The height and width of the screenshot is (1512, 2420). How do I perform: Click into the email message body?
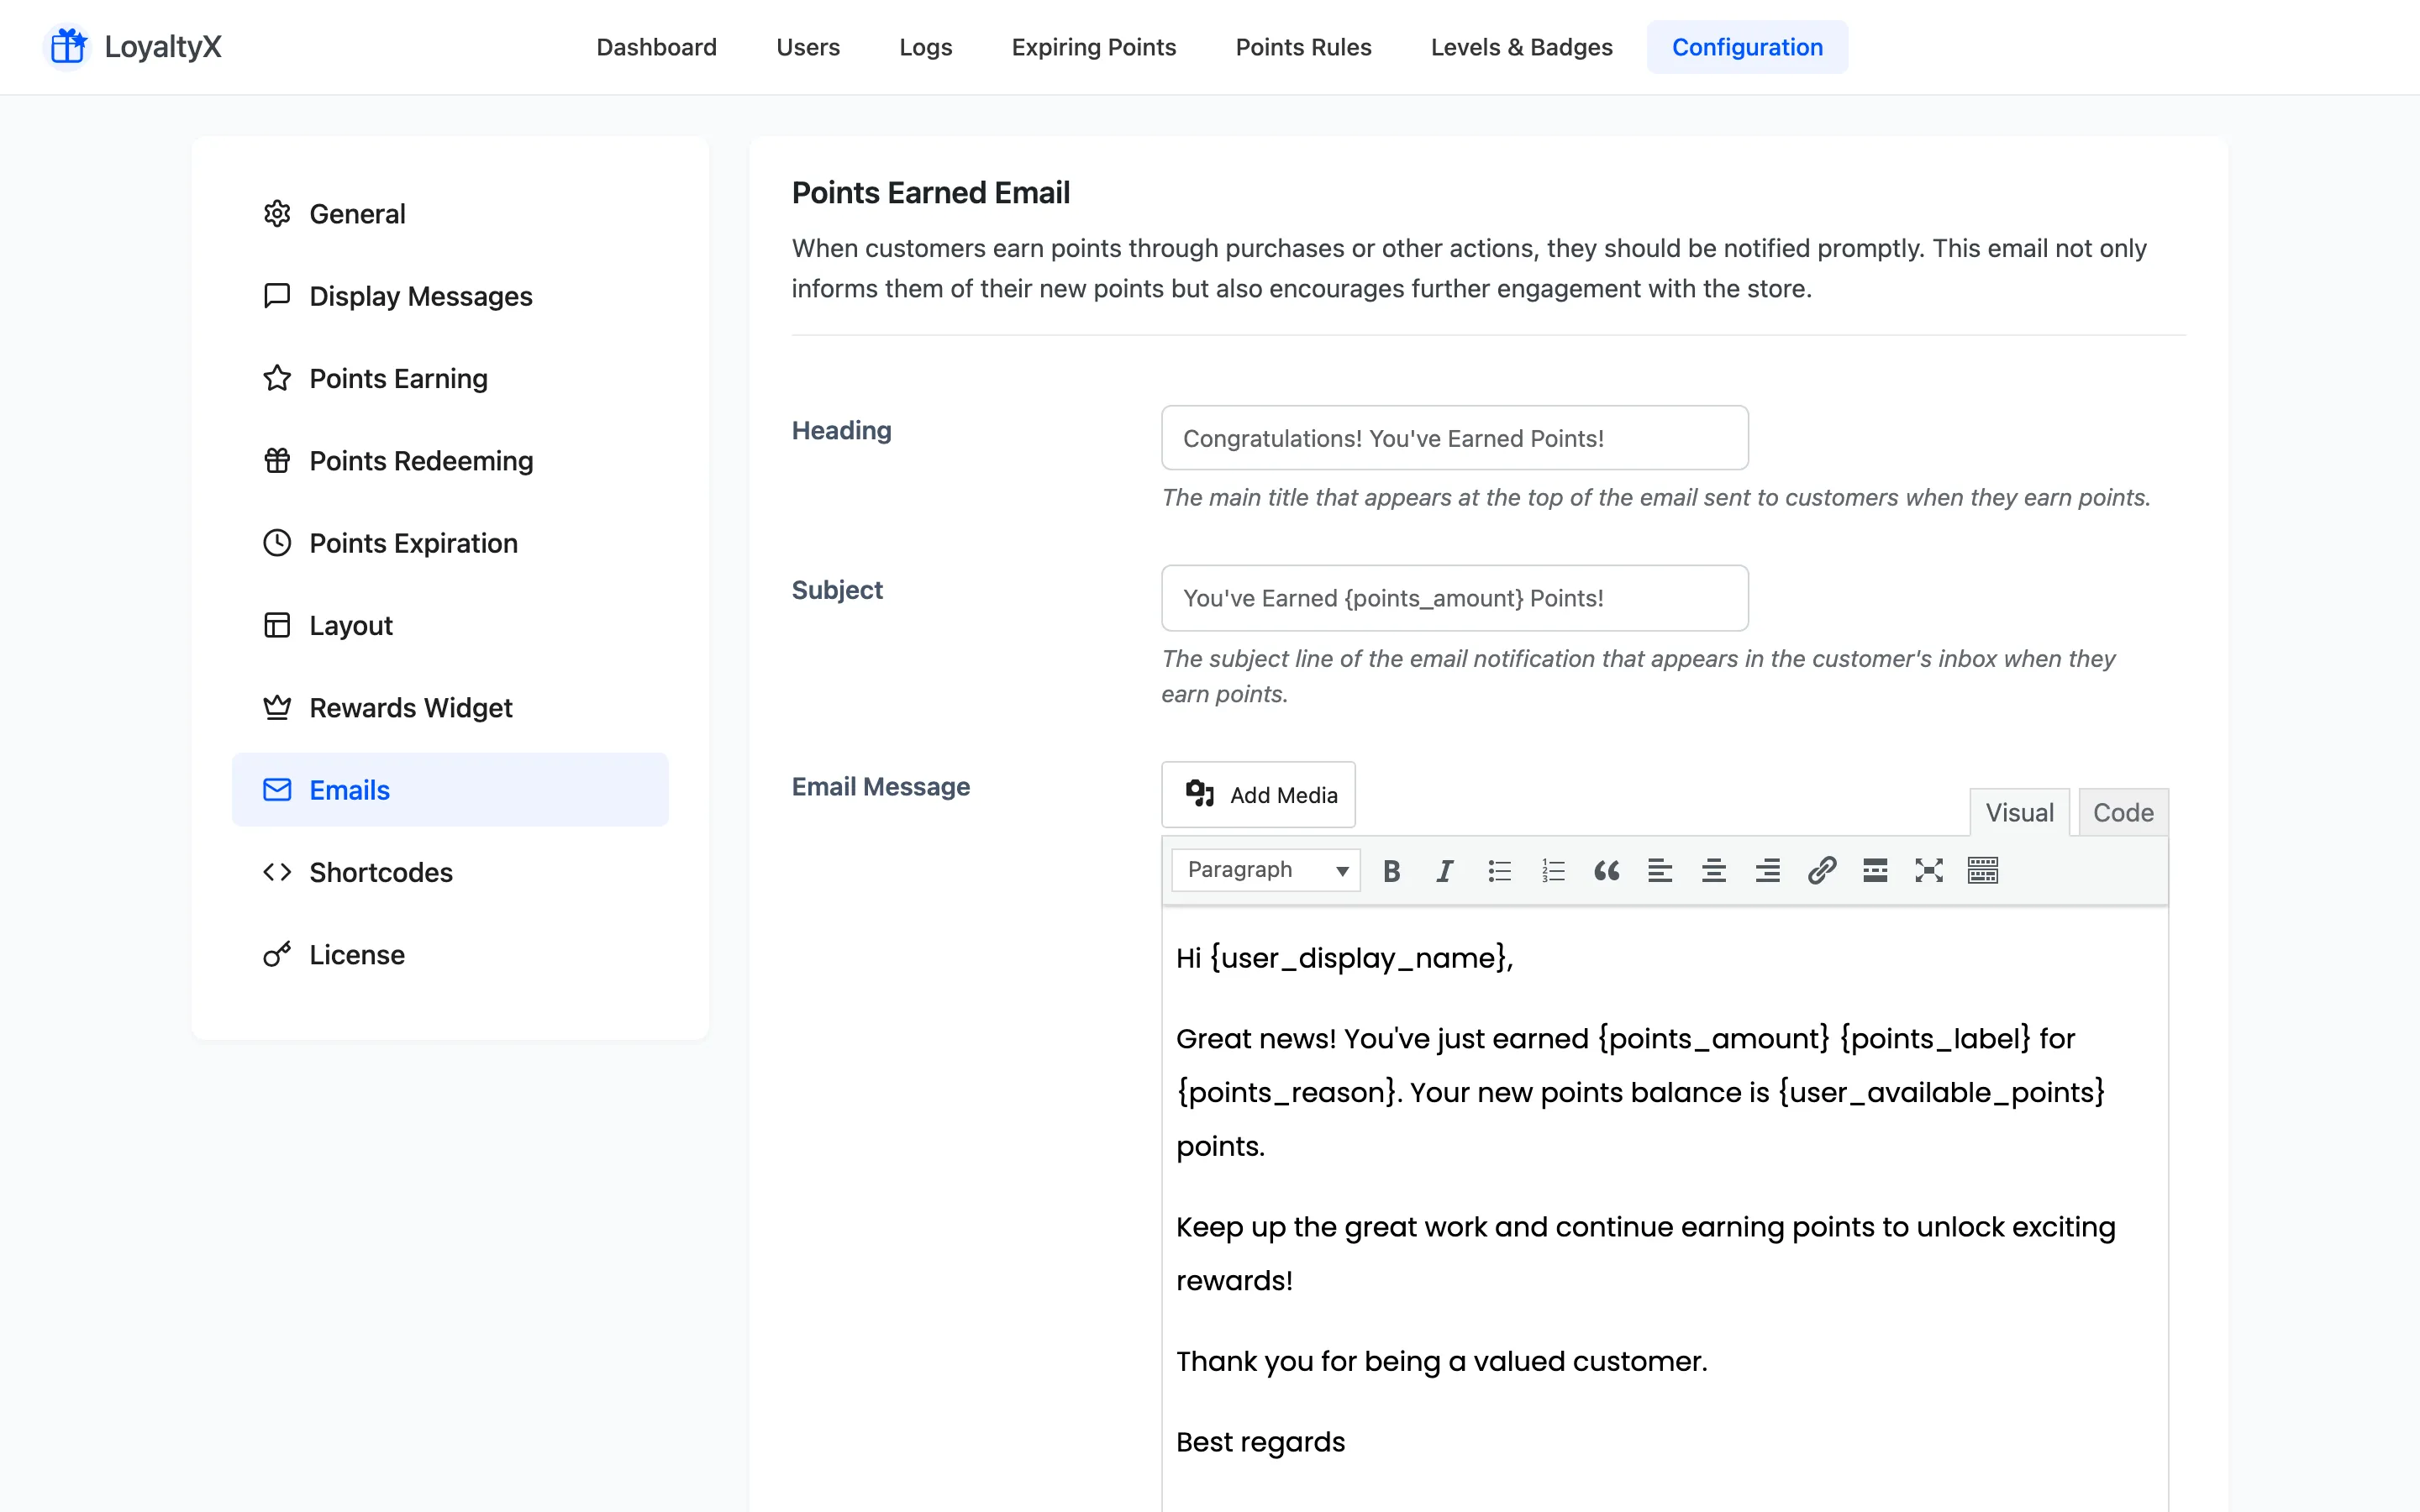[x=1665, y=1208]
